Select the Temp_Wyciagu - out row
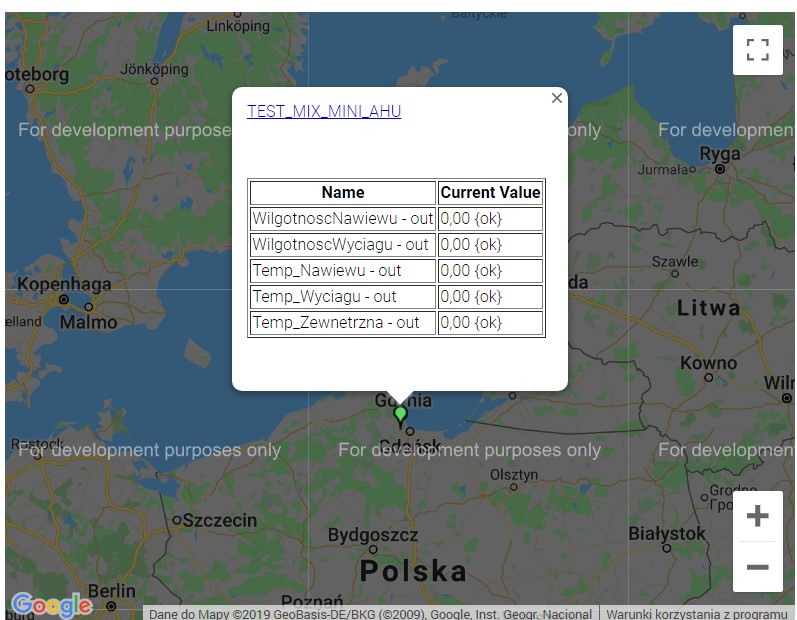797x620 pixels. [x=343, y=297]
